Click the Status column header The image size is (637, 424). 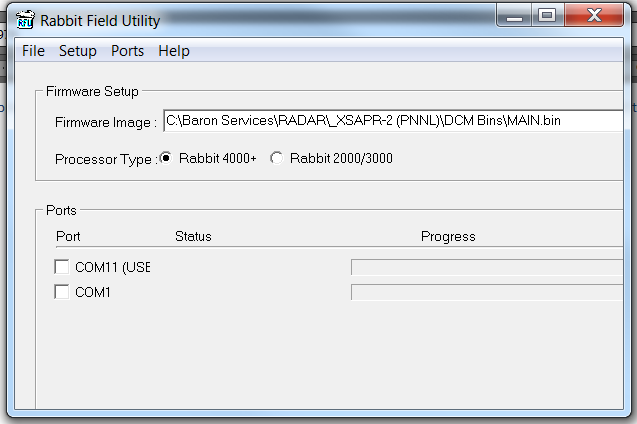tap(193, 237)
